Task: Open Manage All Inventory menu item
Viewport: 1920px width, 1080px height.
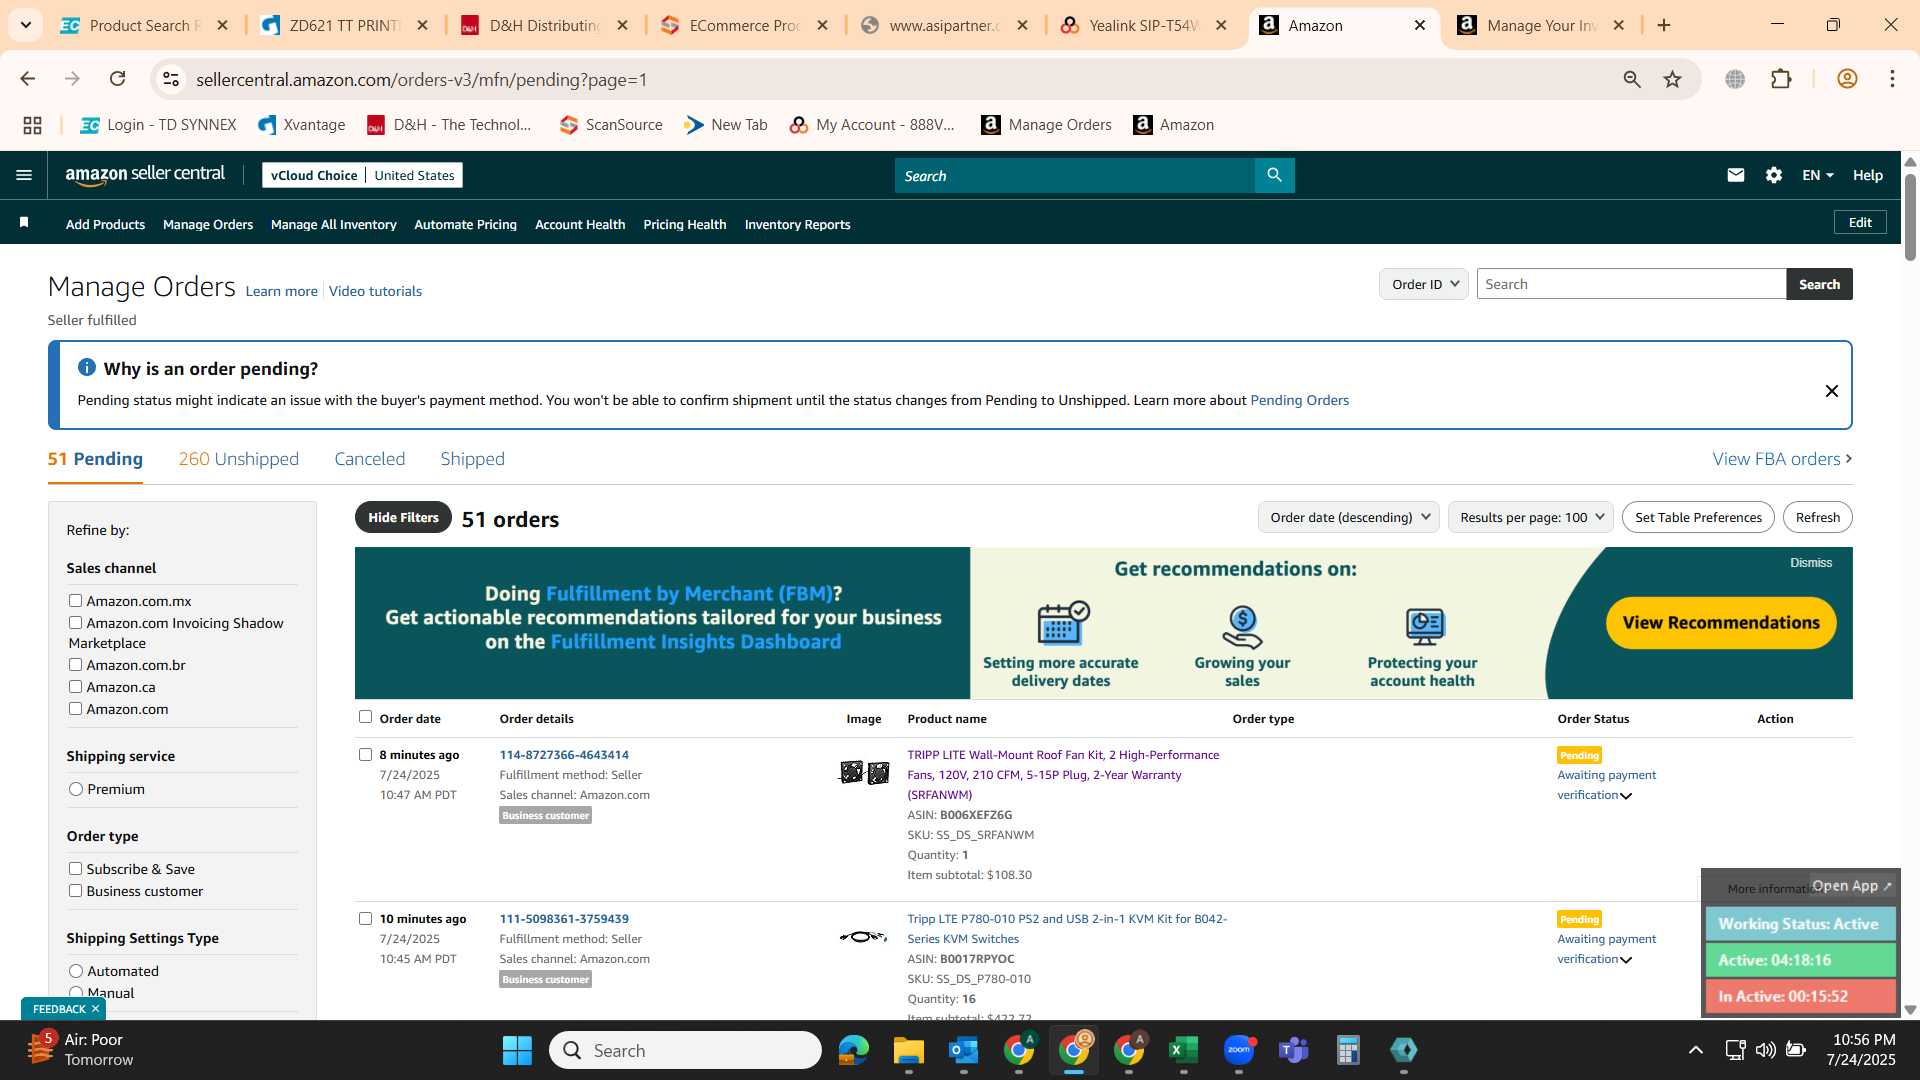Action: click(333, 224)
